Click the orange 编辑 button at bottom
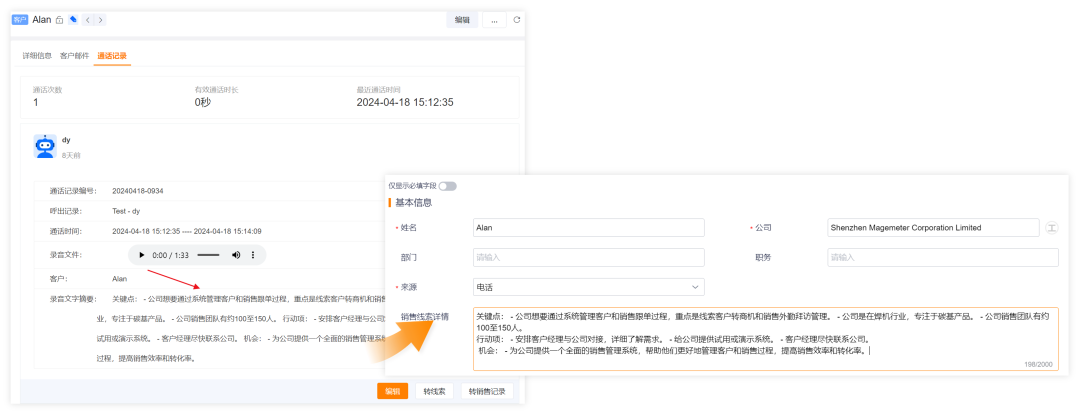Viewport: 1080px width, 414px height. [393, 391]
